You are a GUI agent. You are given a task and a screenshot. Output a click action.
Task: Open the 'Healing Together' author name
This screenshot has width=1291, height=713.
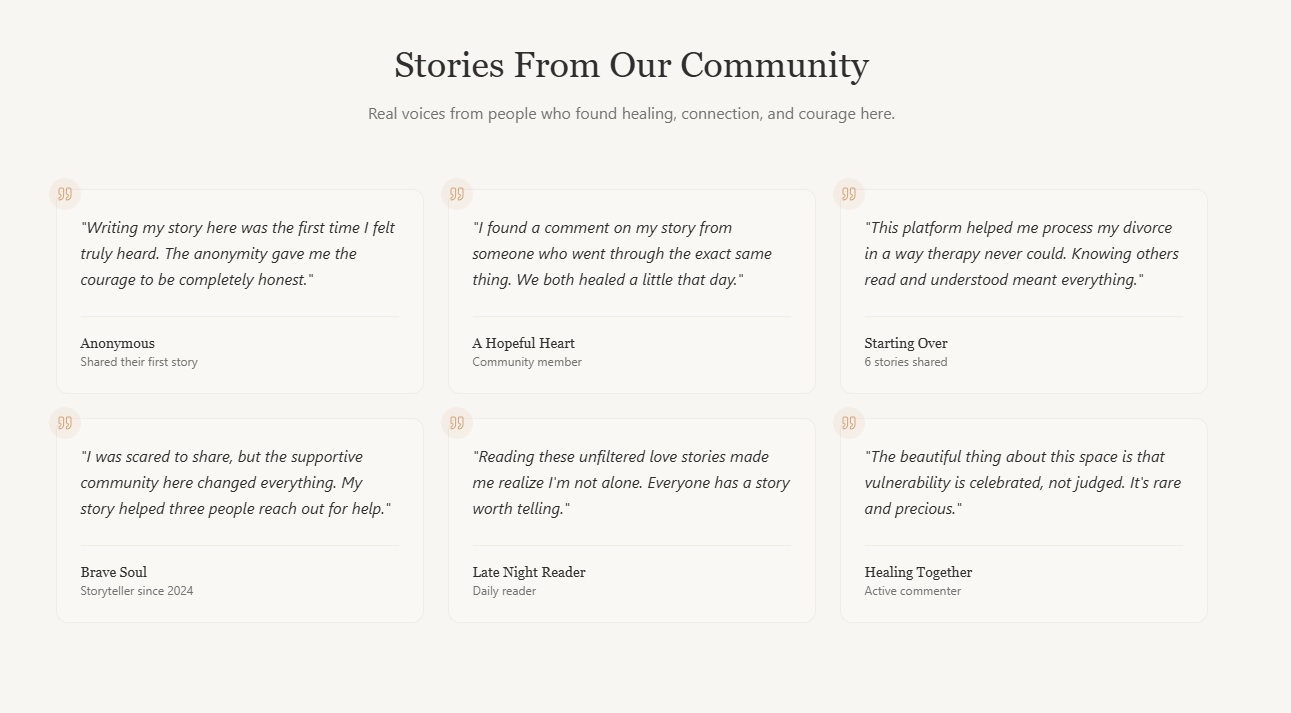coord(918,572)
